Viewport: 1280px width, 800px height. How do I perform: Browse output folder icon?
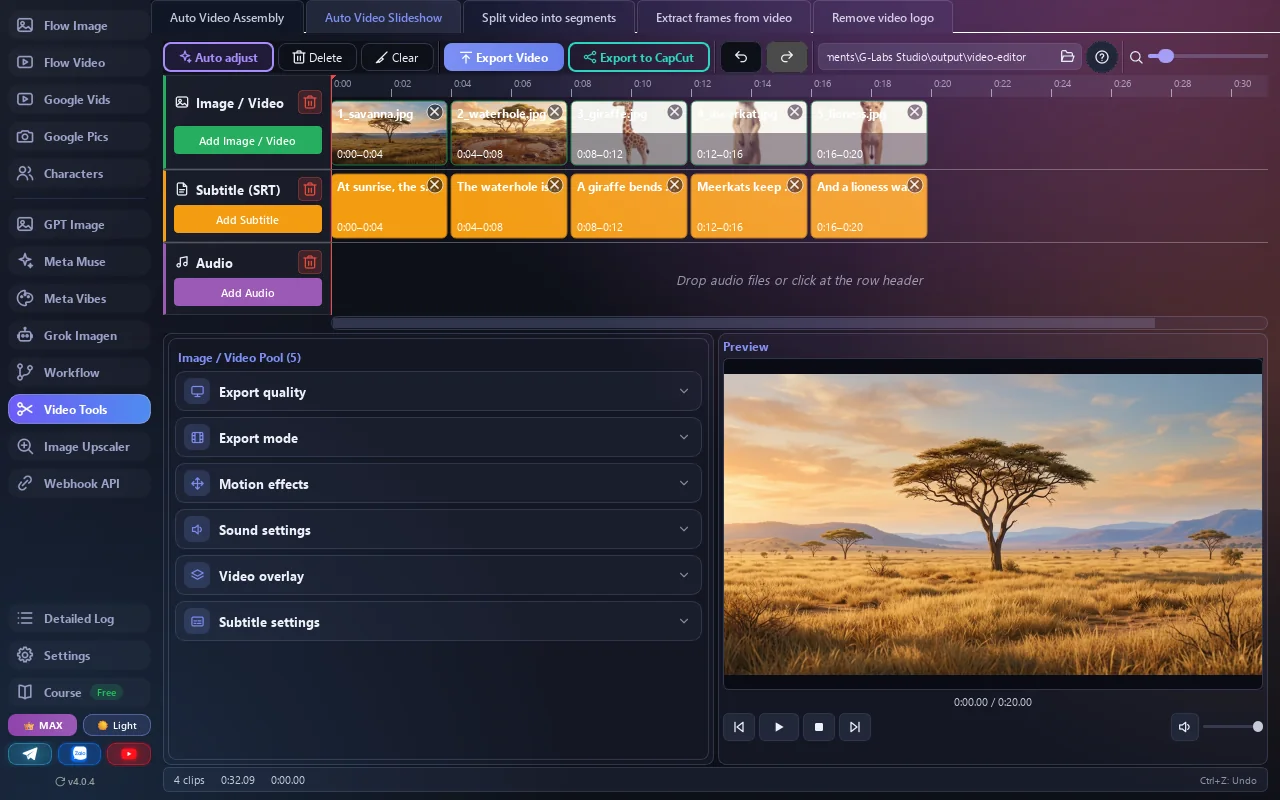pyautogui.click(x=1067, y=57)
